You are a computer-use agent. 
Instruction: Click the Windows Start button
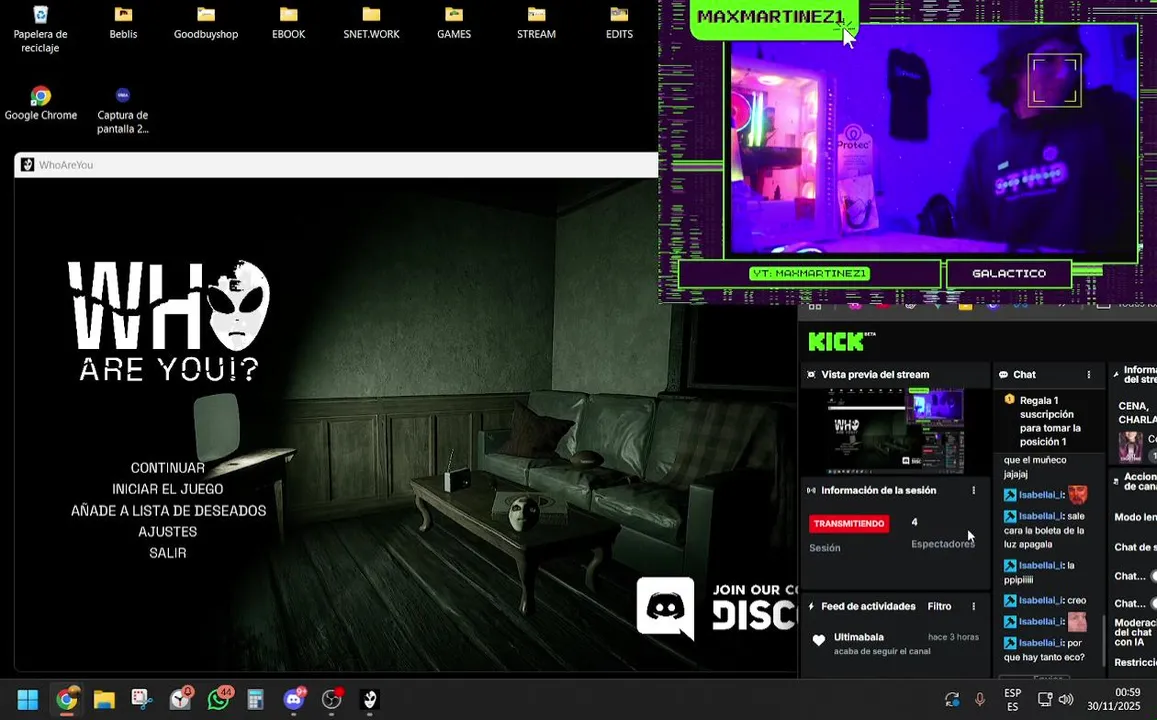[27, 699]
